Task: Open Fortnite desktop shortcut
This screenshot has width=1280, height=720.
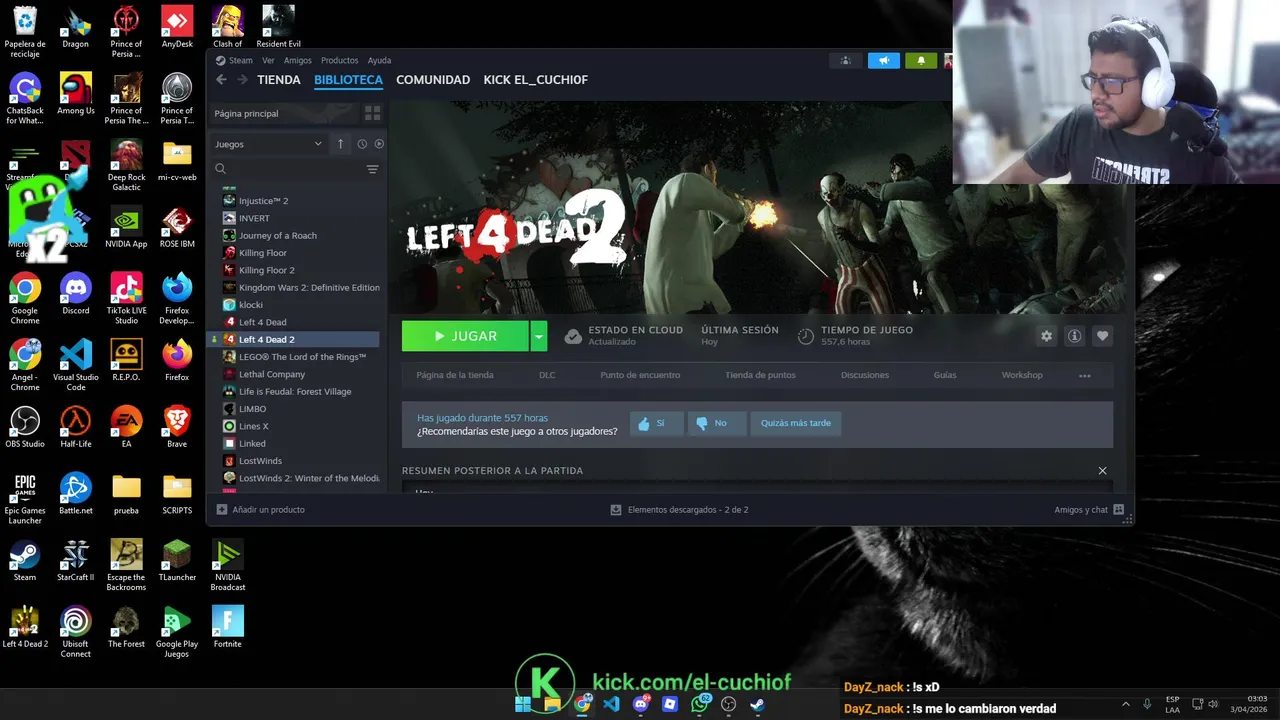Action: [228, 628]
